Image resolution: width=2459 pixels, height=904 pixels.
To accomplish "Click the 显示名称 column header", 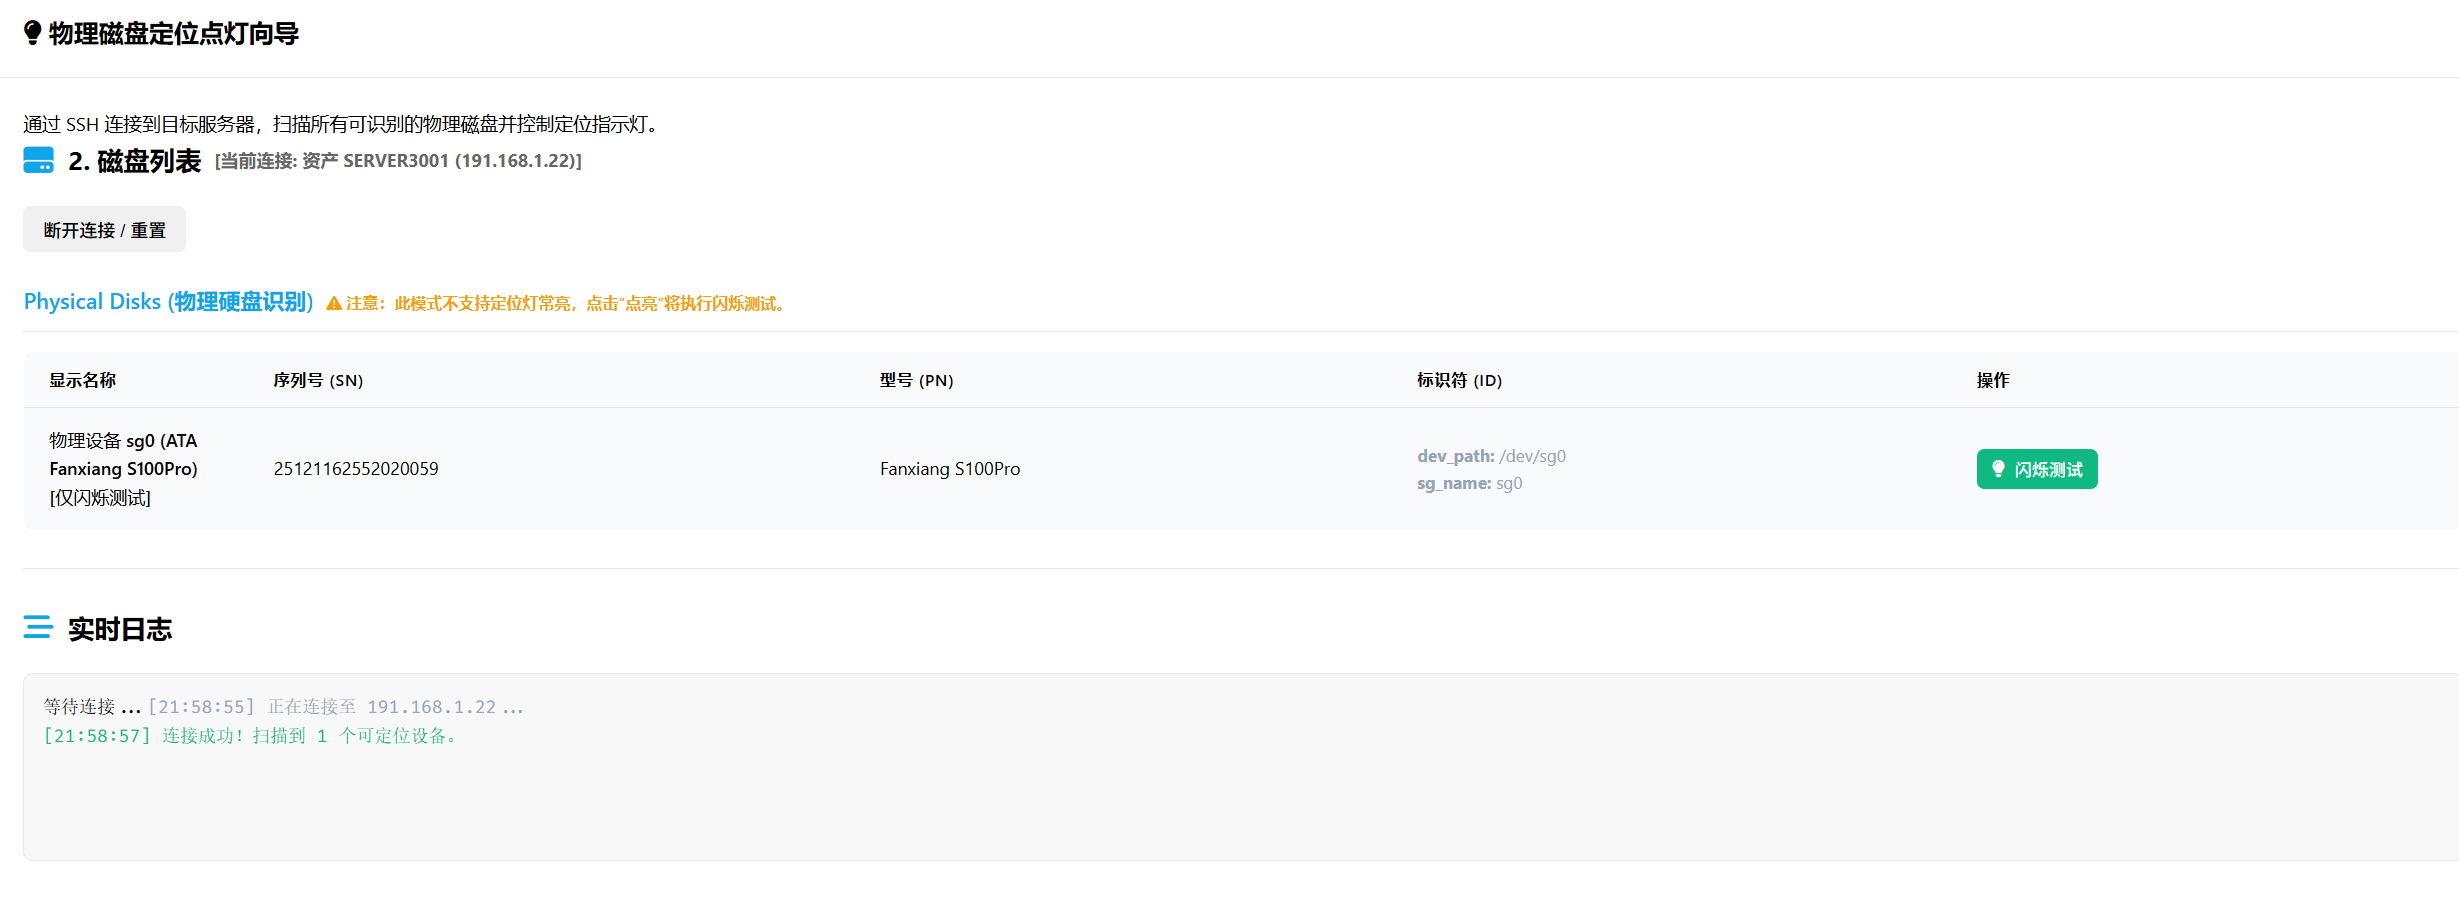I will point(83,380).
